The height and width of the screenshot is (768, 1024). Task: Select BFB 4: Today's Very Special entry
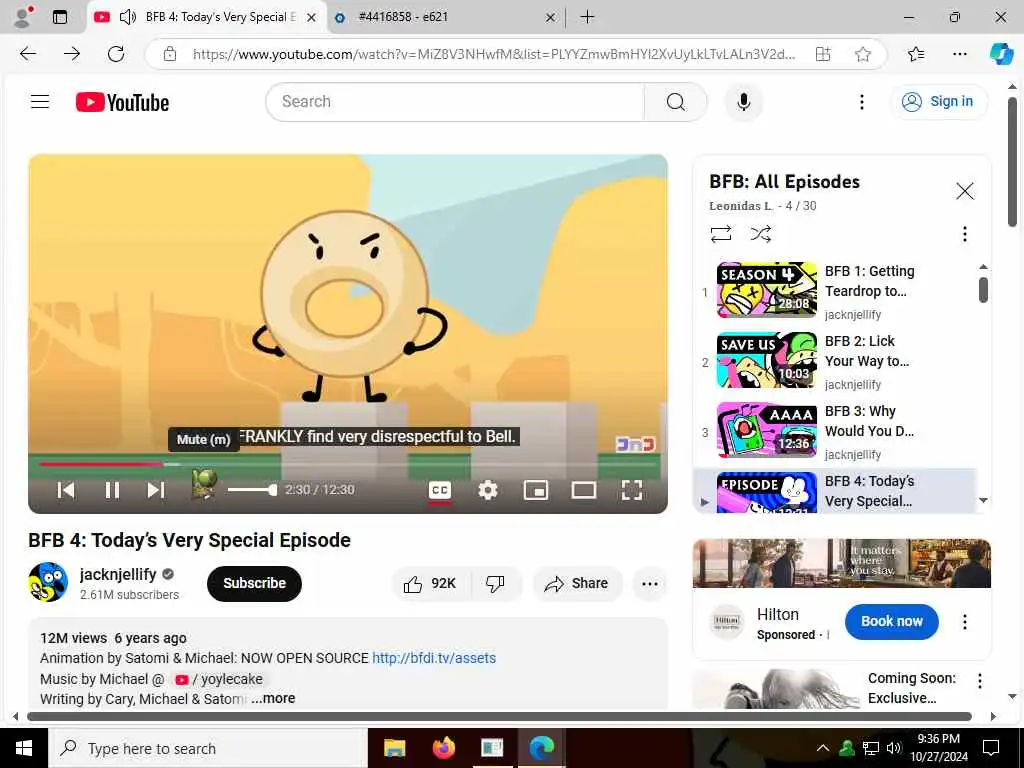(x=835, y=491)
